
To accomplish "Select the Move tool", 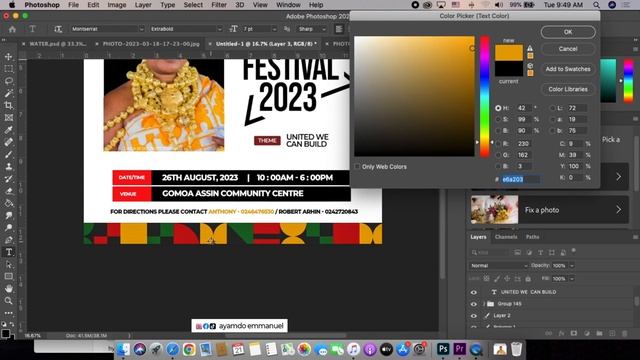I will pos(8,57).
